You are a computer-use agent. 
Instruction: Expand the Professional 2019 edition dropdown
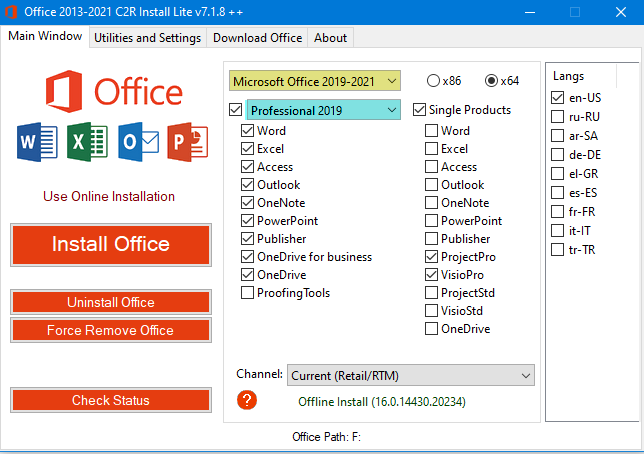tap(323, 110)
